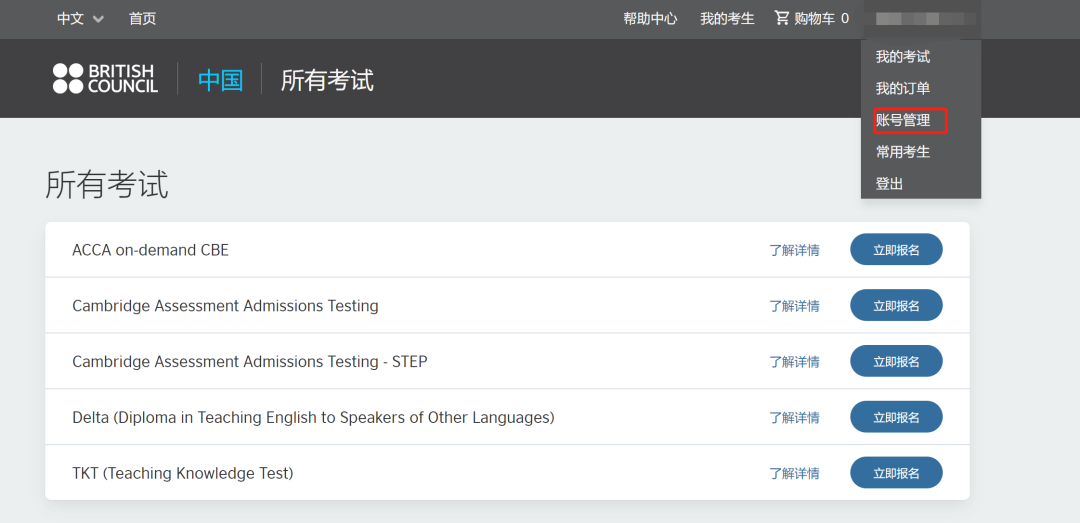Viewport: 1080px width, 523px height.
Task: Click 立即报名 for ACCA on-demand CBE
Action: pyautogui.click(x=896, y=249)
